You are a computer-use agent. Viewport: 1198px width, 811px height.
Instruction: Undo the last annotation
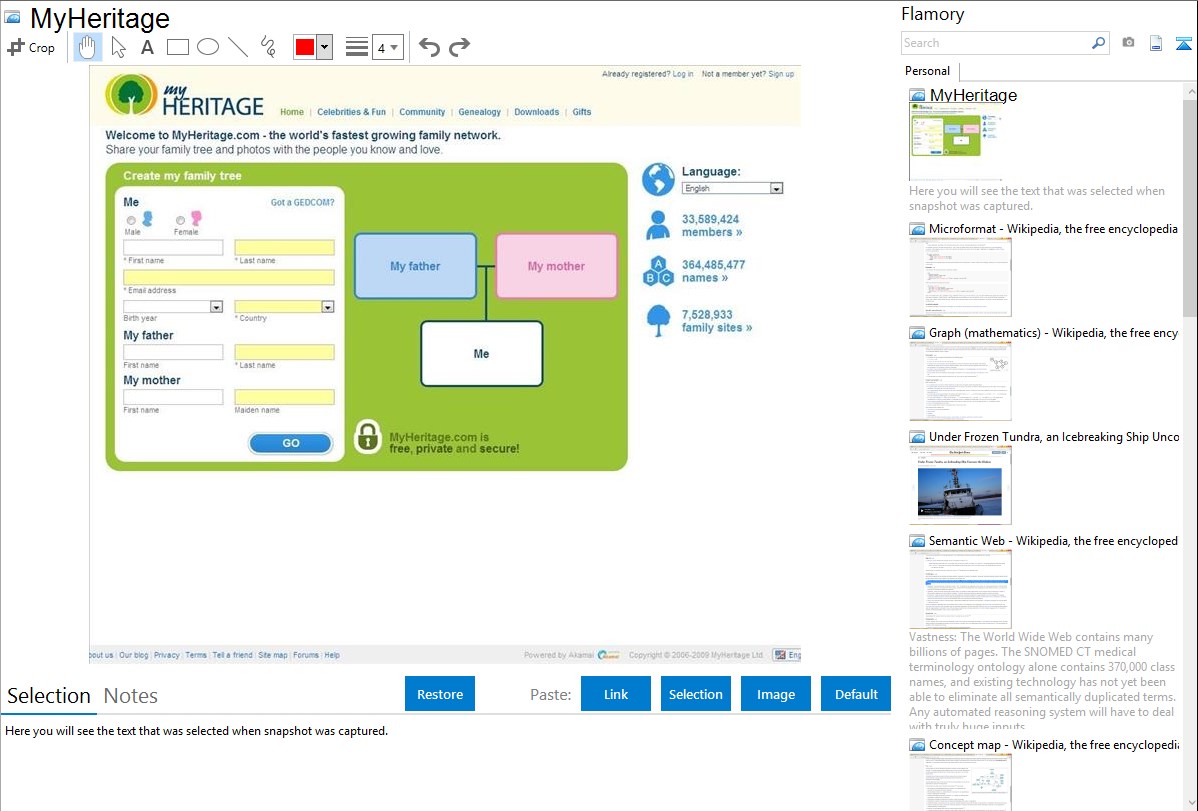[x=429, y=47]
